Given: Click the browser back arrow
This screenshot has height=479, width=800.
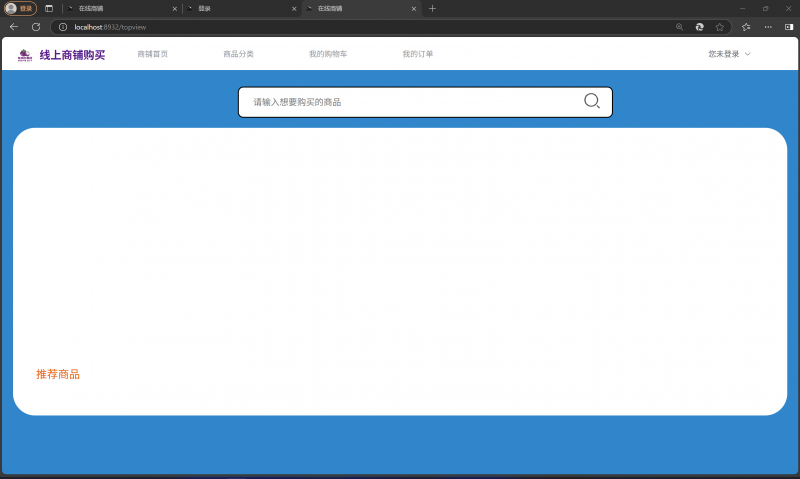Looking at the screenshot, I should tap(14, 27).
